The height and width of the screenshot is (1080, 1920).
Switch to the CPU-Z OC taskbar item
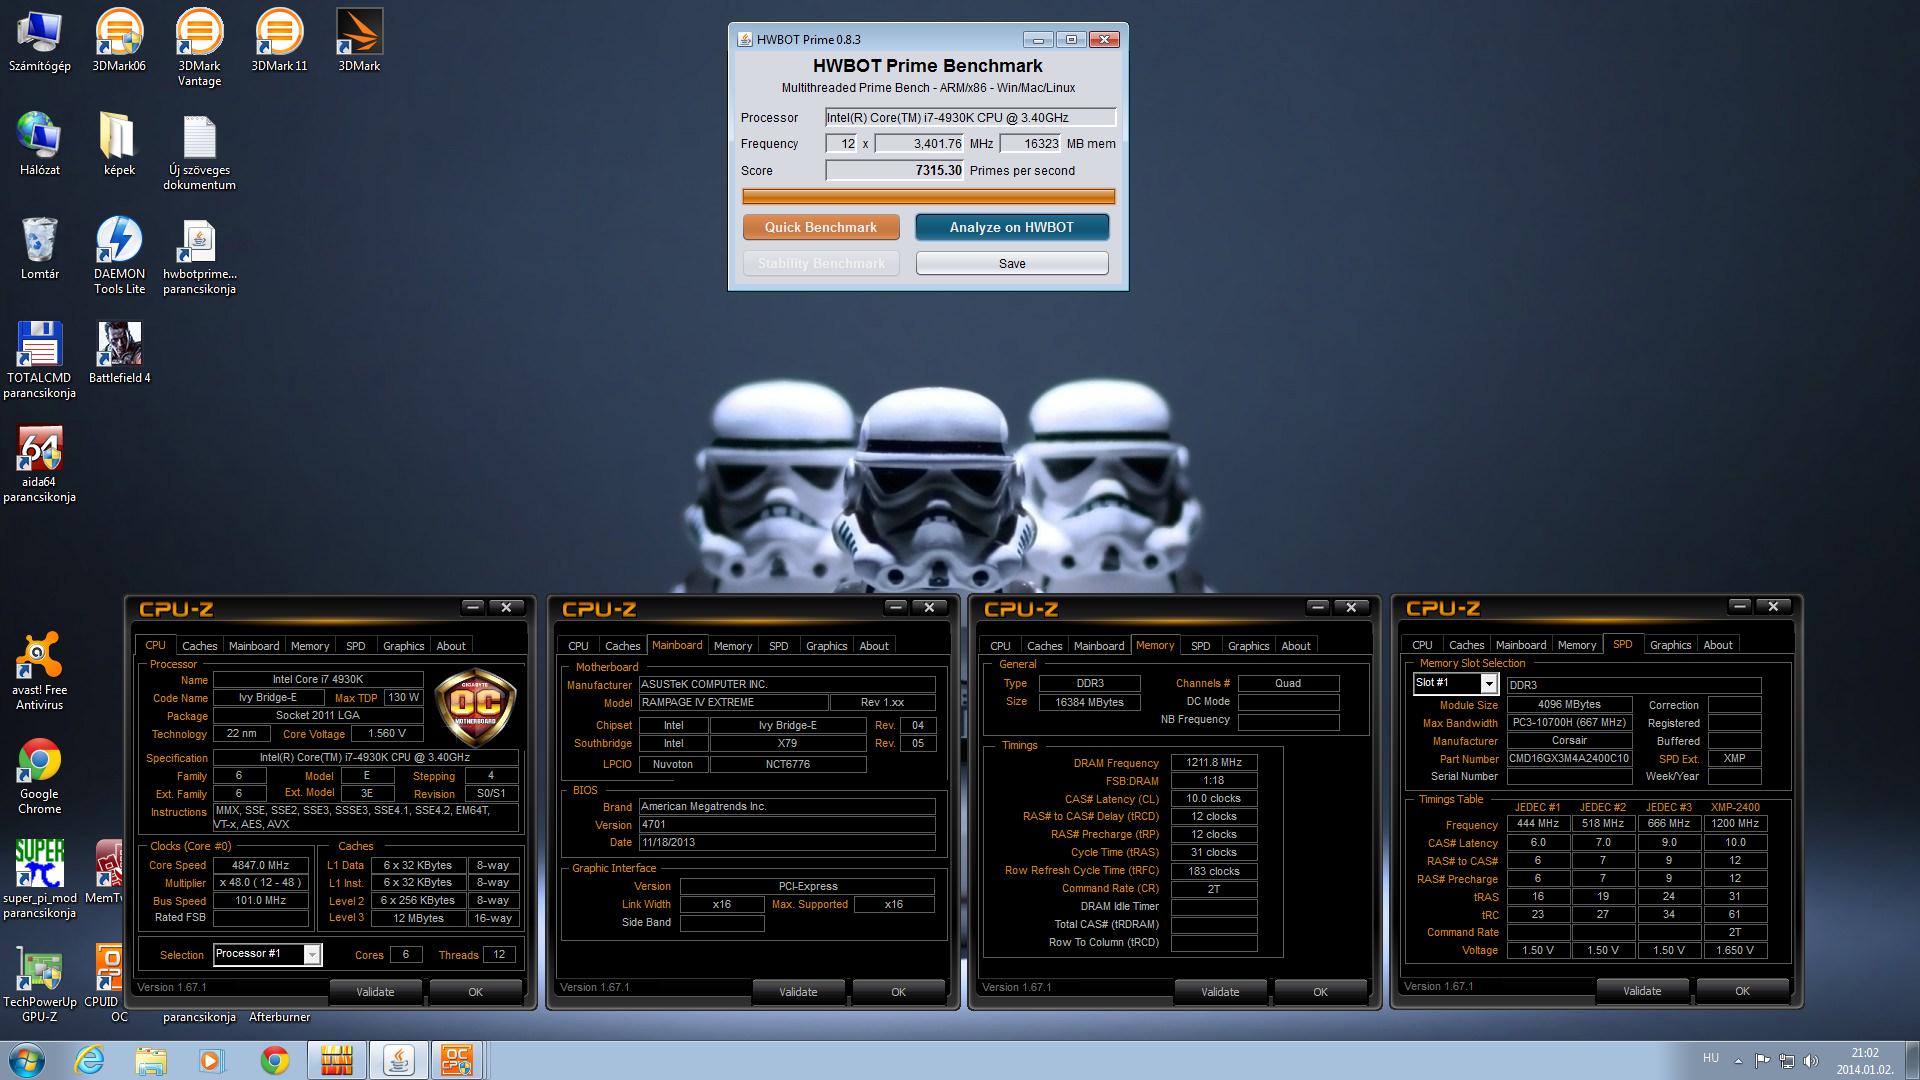[x=458, y=1060]
